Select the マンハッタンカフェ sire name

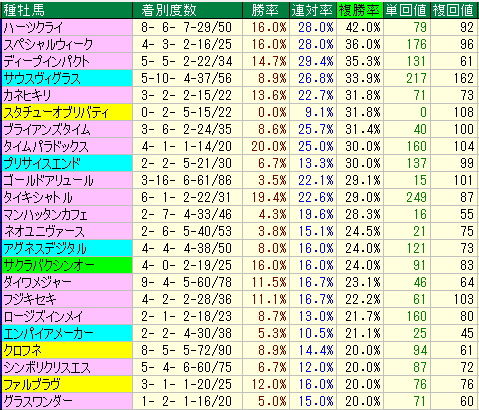click(x=45, y=214)
